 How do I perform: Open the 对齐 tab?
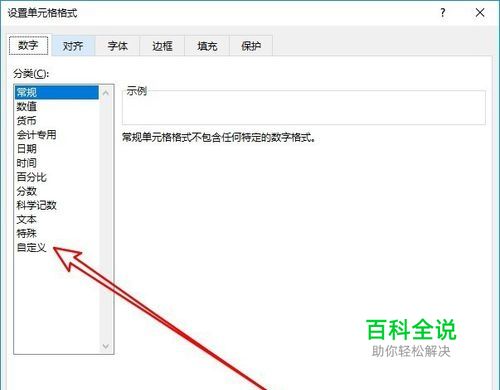click(x=73, y=46)
